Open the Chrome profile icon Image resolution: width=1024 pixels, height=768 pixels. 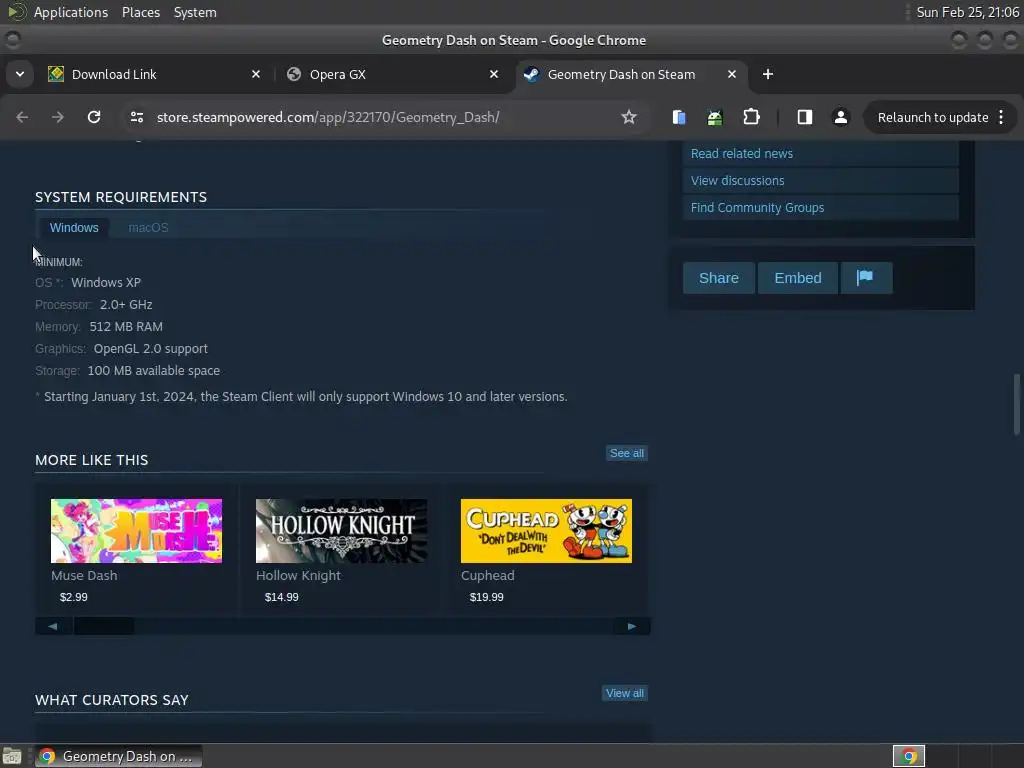[840, 117]
